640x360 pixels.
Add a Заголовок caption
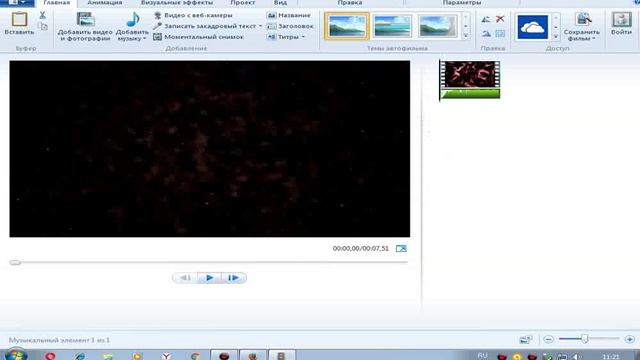click(290, 26)
